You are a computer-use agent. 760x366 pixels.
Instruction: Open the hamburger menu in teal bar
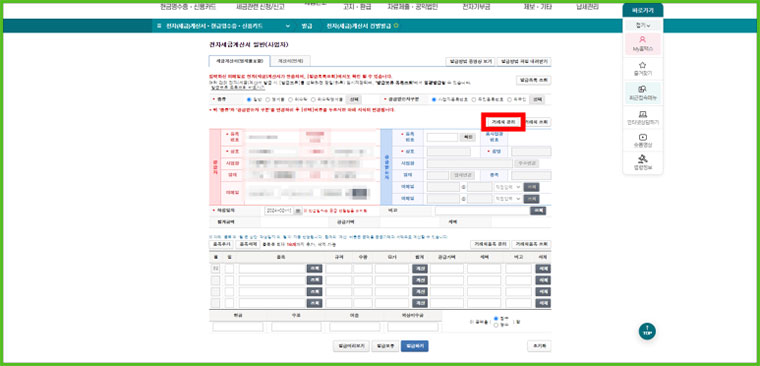[159, 26]
